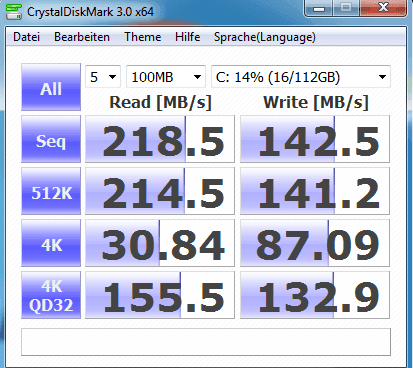This screenshot has width=413, height=368.
Task: Expand the test runs count dropdown showing 5
Action: point(103,77)
